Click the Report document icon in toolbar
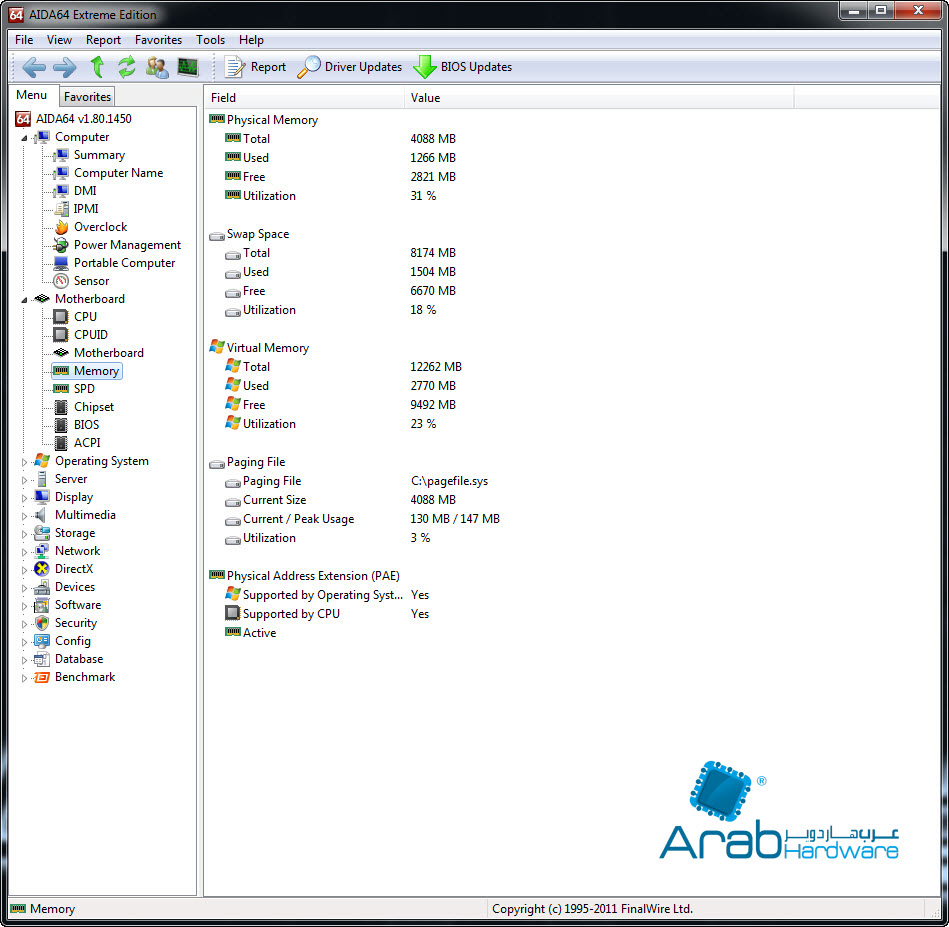 click(234, 67)
